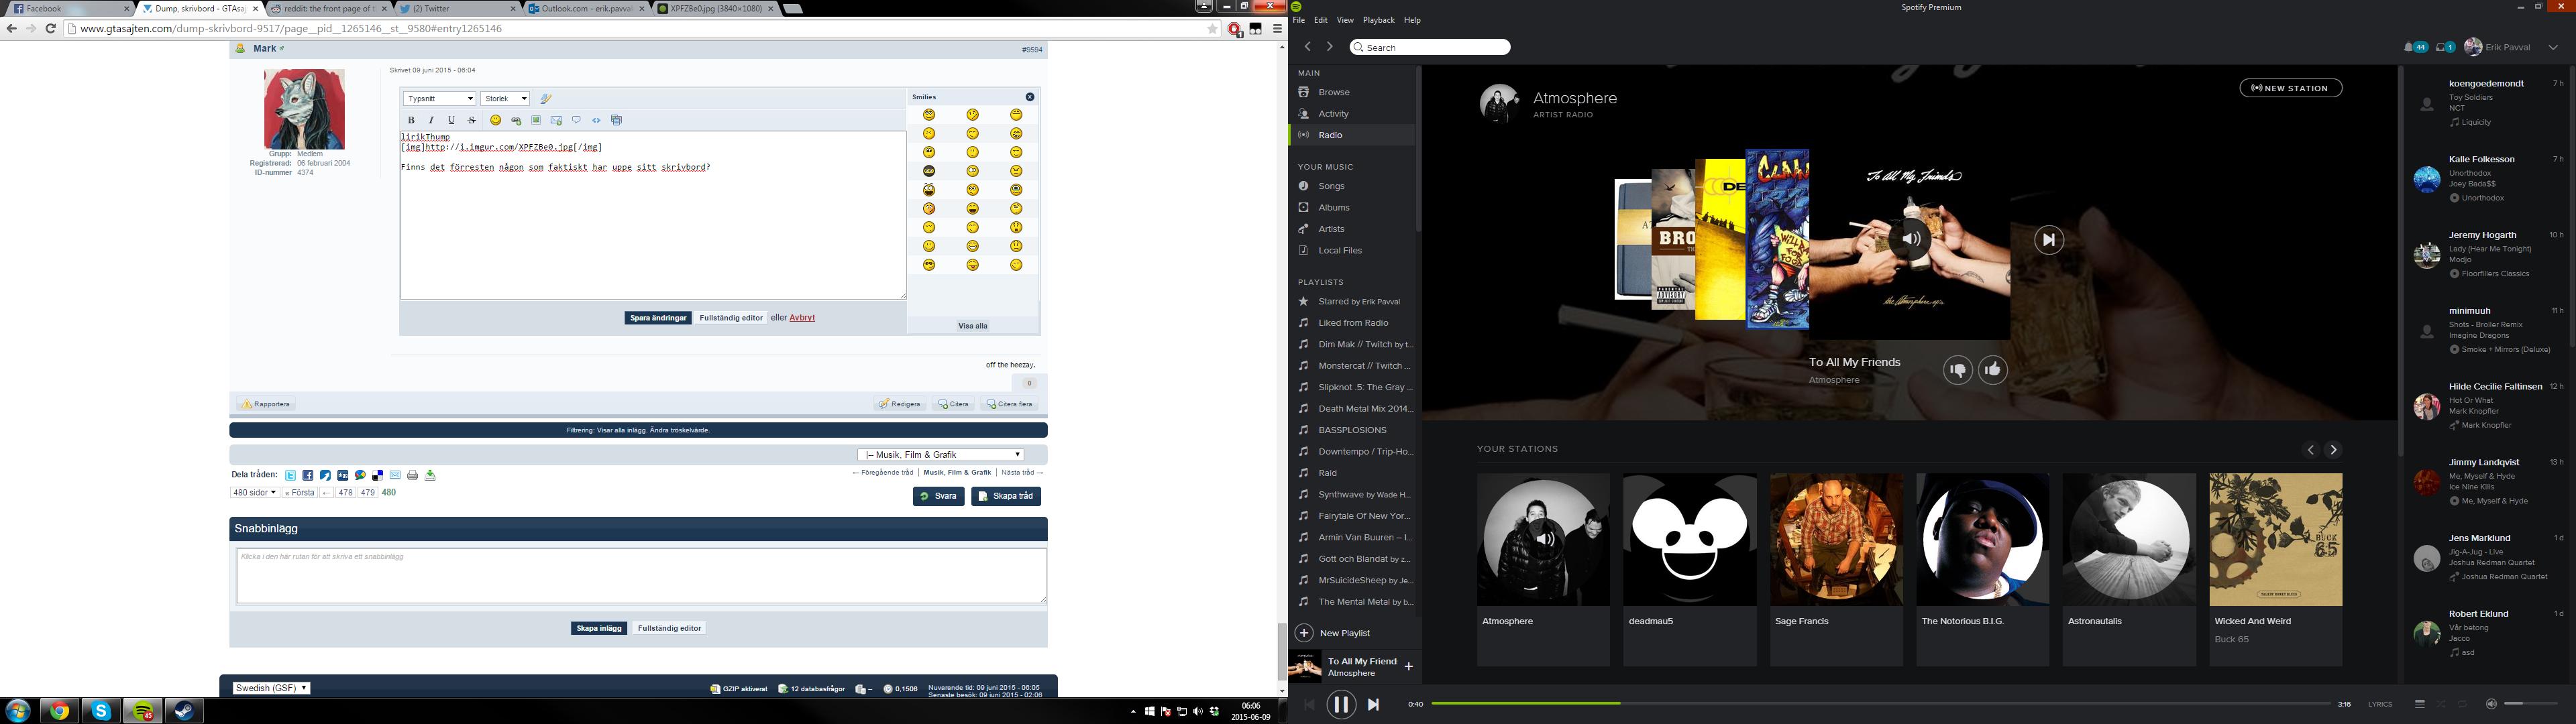Toggle shuffle in the Spotify player
This screenshot has width=2576, height=724.
tap(2441, 704)
